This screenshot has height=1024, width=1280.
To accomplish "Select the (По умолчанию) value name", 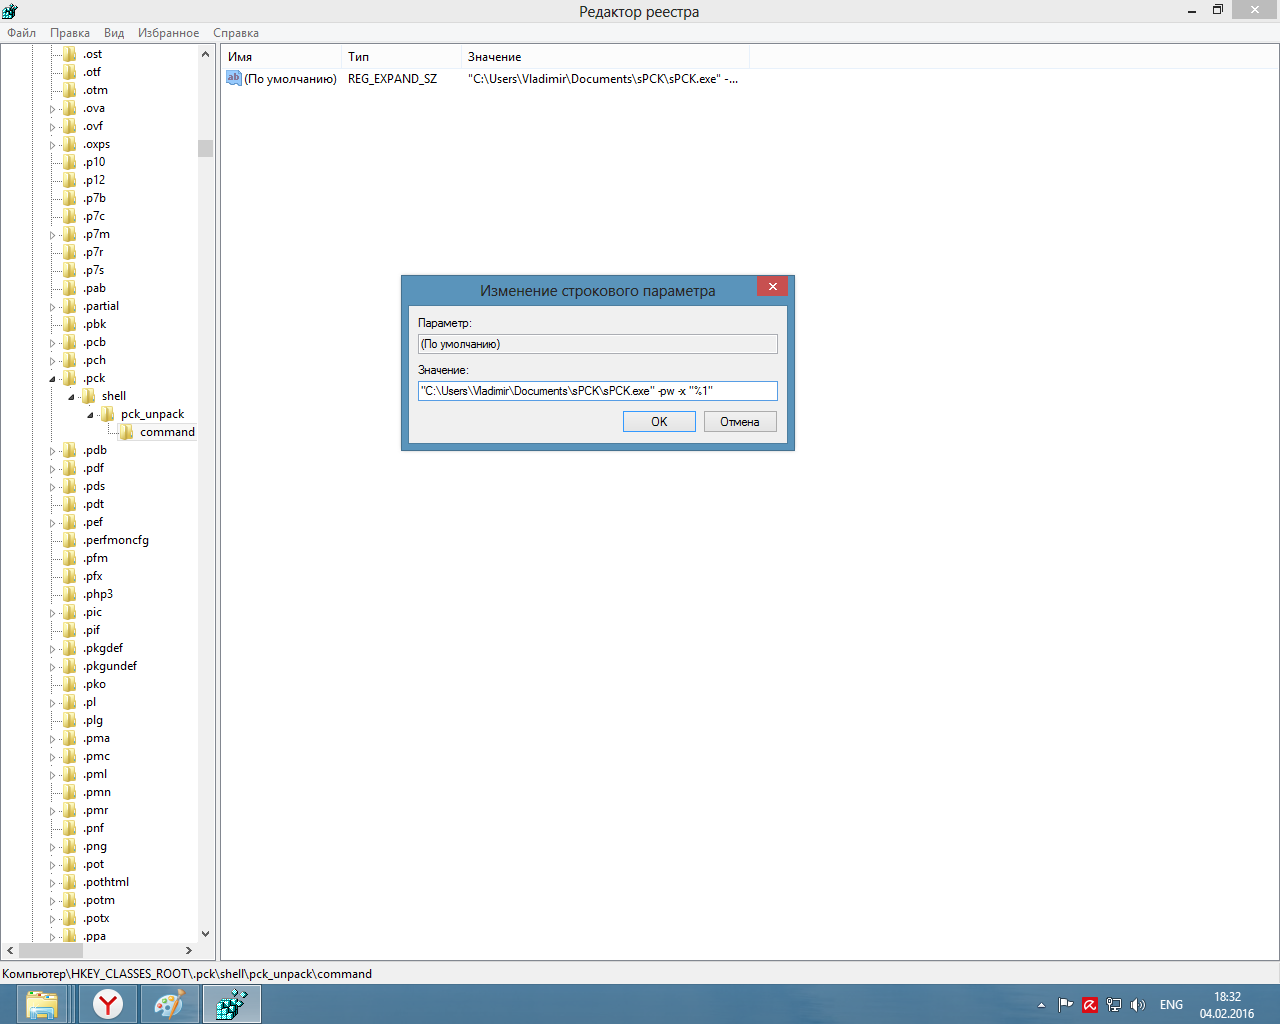I will pos(290,78).
